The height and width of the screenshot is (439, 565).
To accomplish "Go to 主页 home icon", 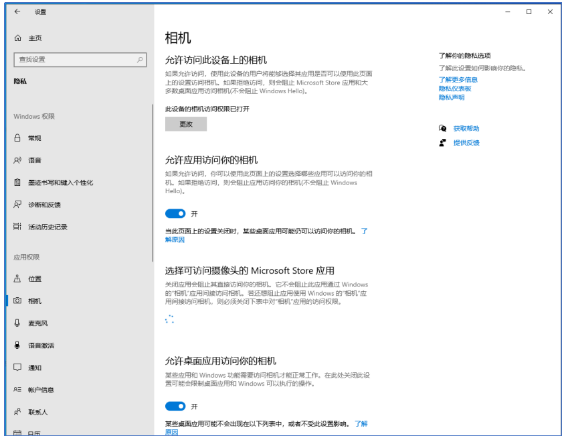I will (x=18, y=38).
